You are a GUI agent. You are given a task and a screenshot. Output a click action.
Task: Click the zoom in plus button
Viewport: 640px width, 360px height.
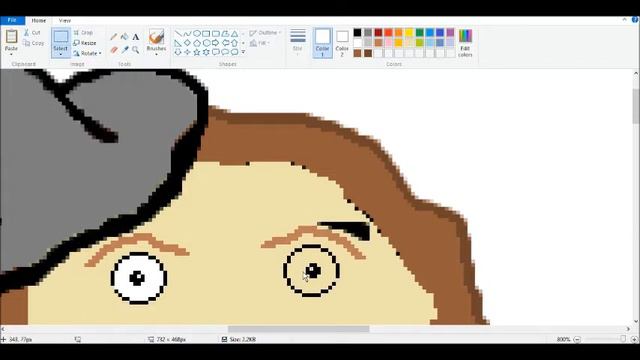pos(634,339)
